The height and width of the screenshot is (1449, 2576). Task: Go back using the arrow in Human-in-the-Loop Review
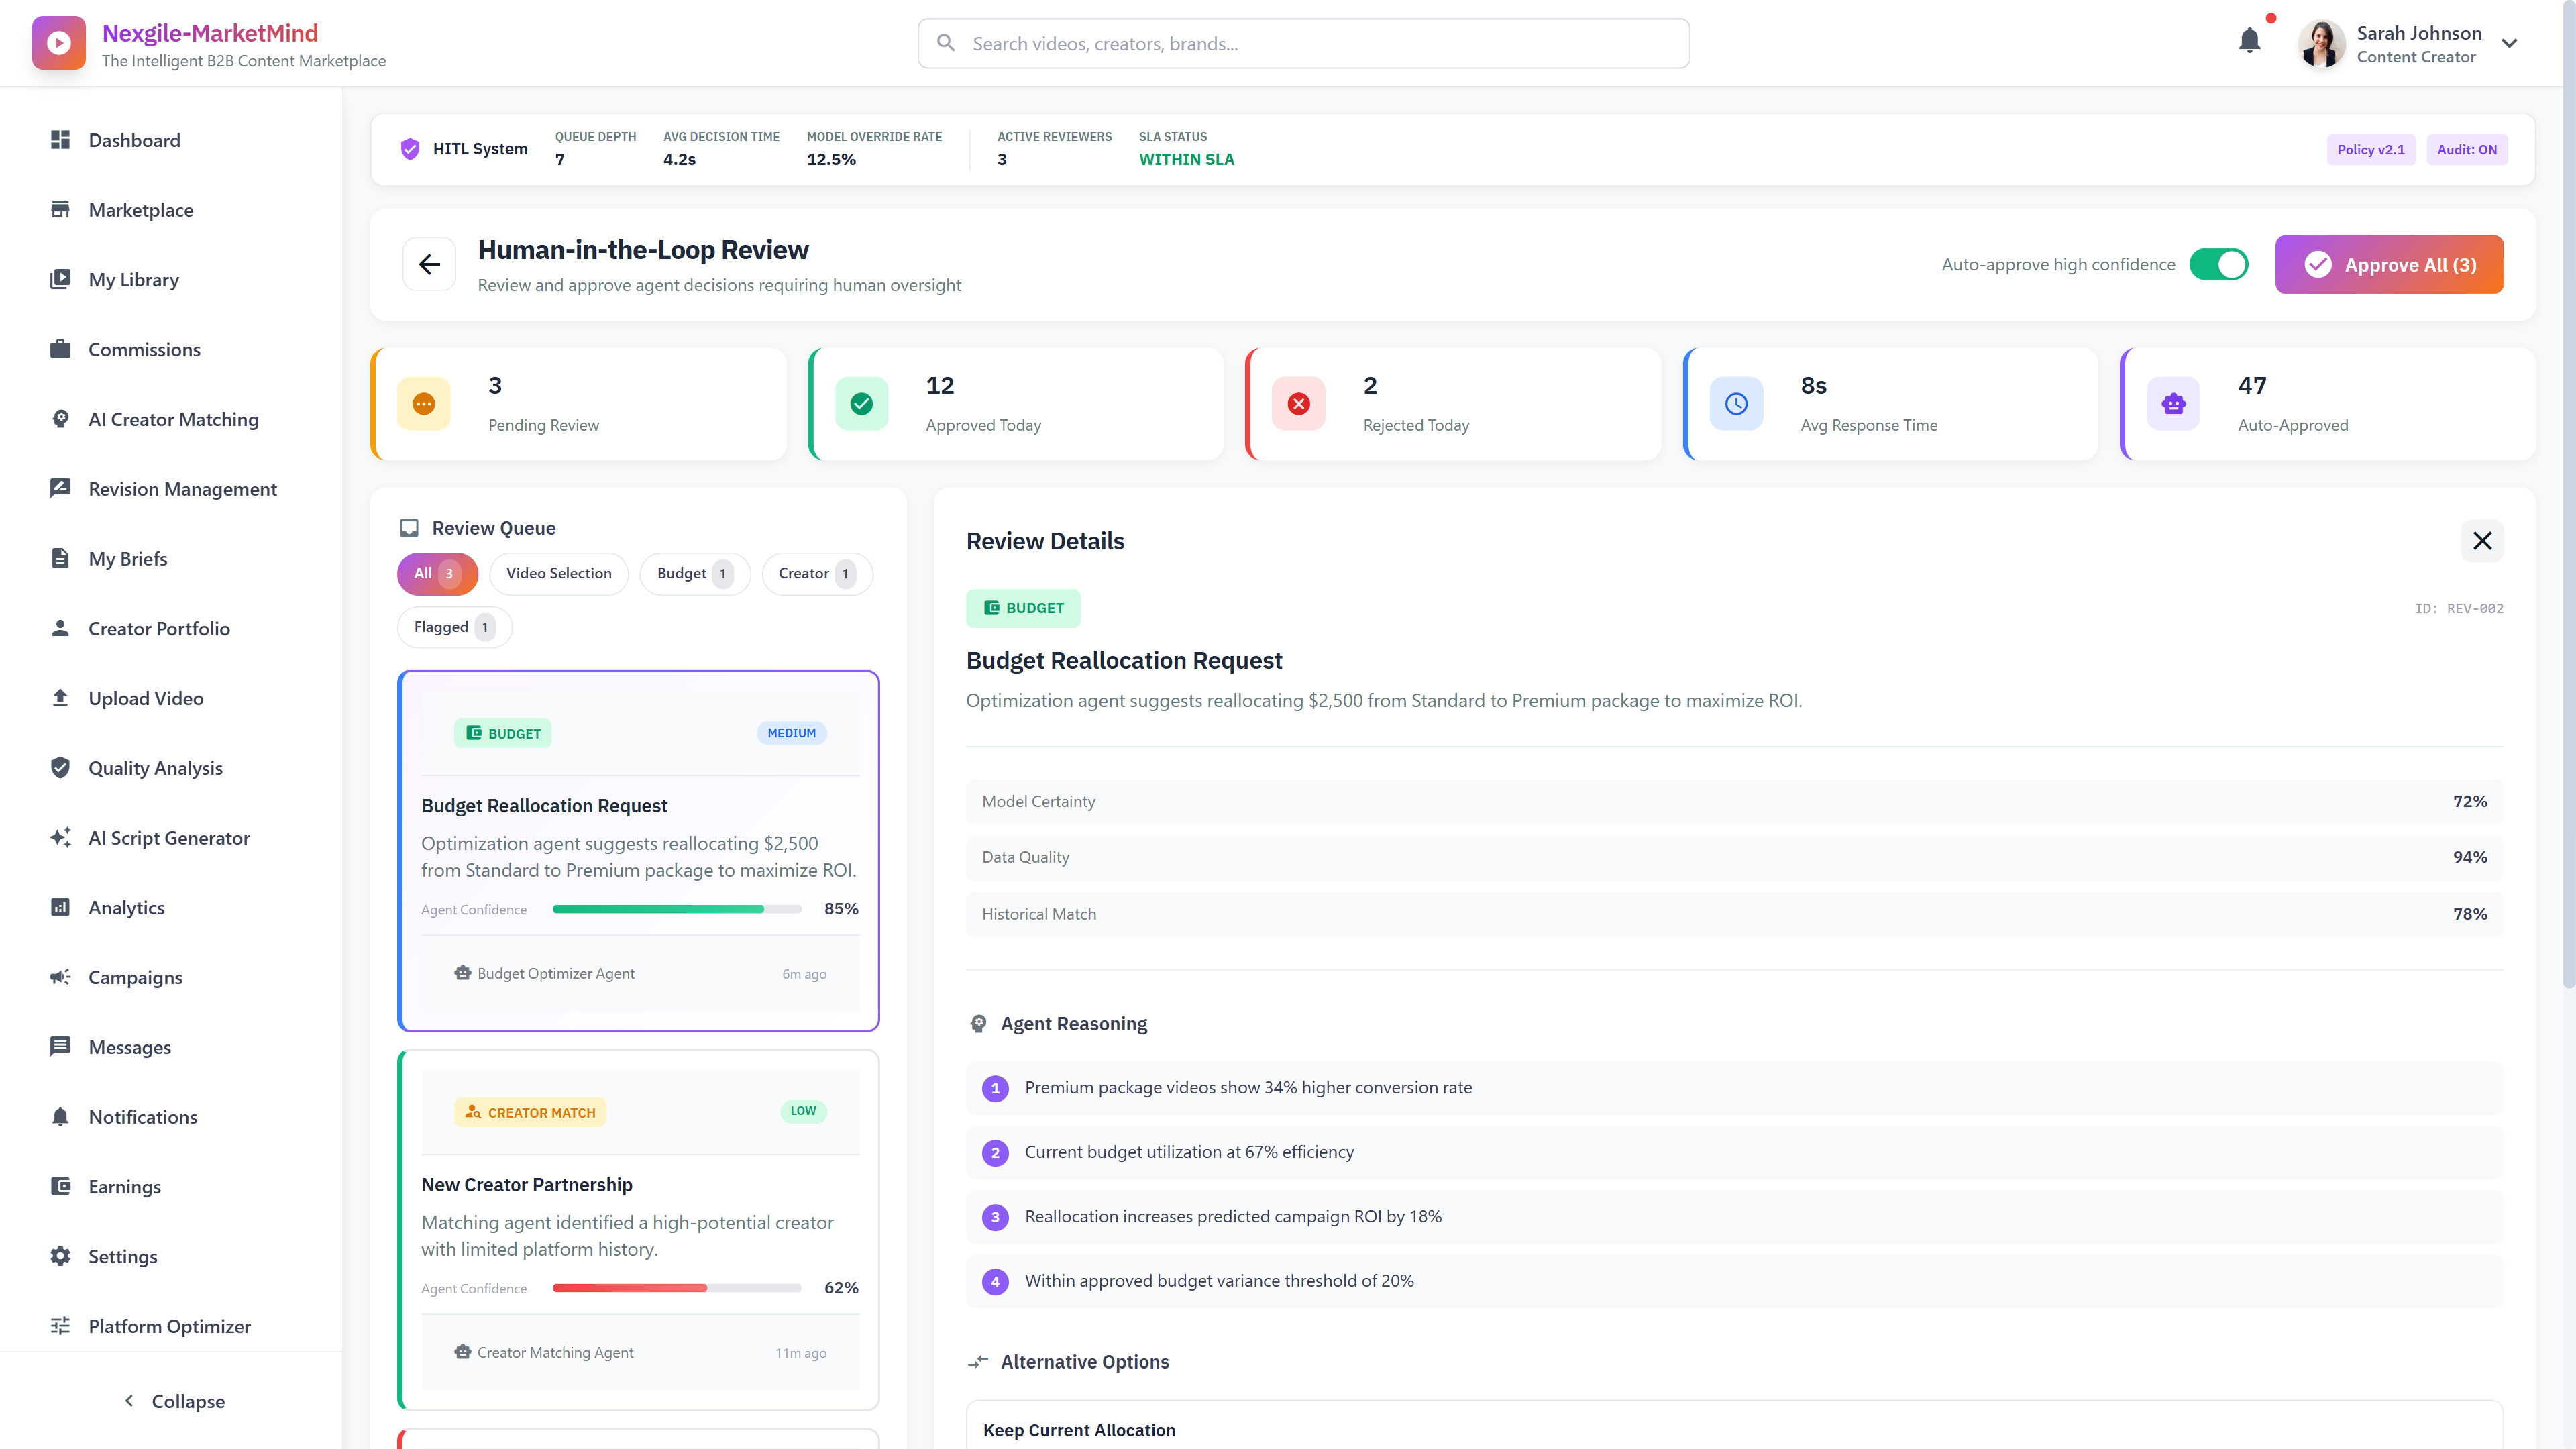click(x=429, y=264)
